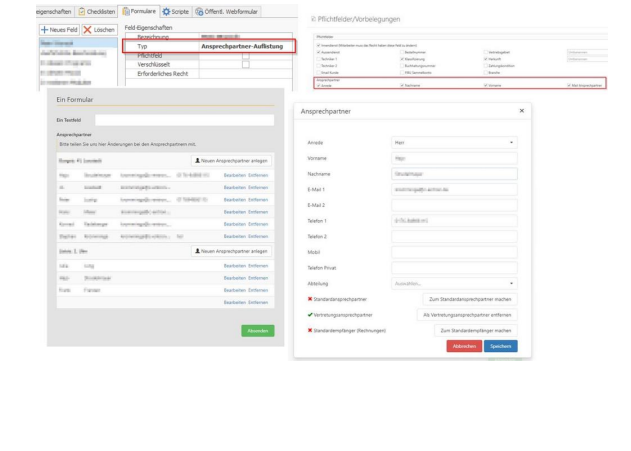Click Als Vertretungsansprechpartner entfernen

click(464, 314)
